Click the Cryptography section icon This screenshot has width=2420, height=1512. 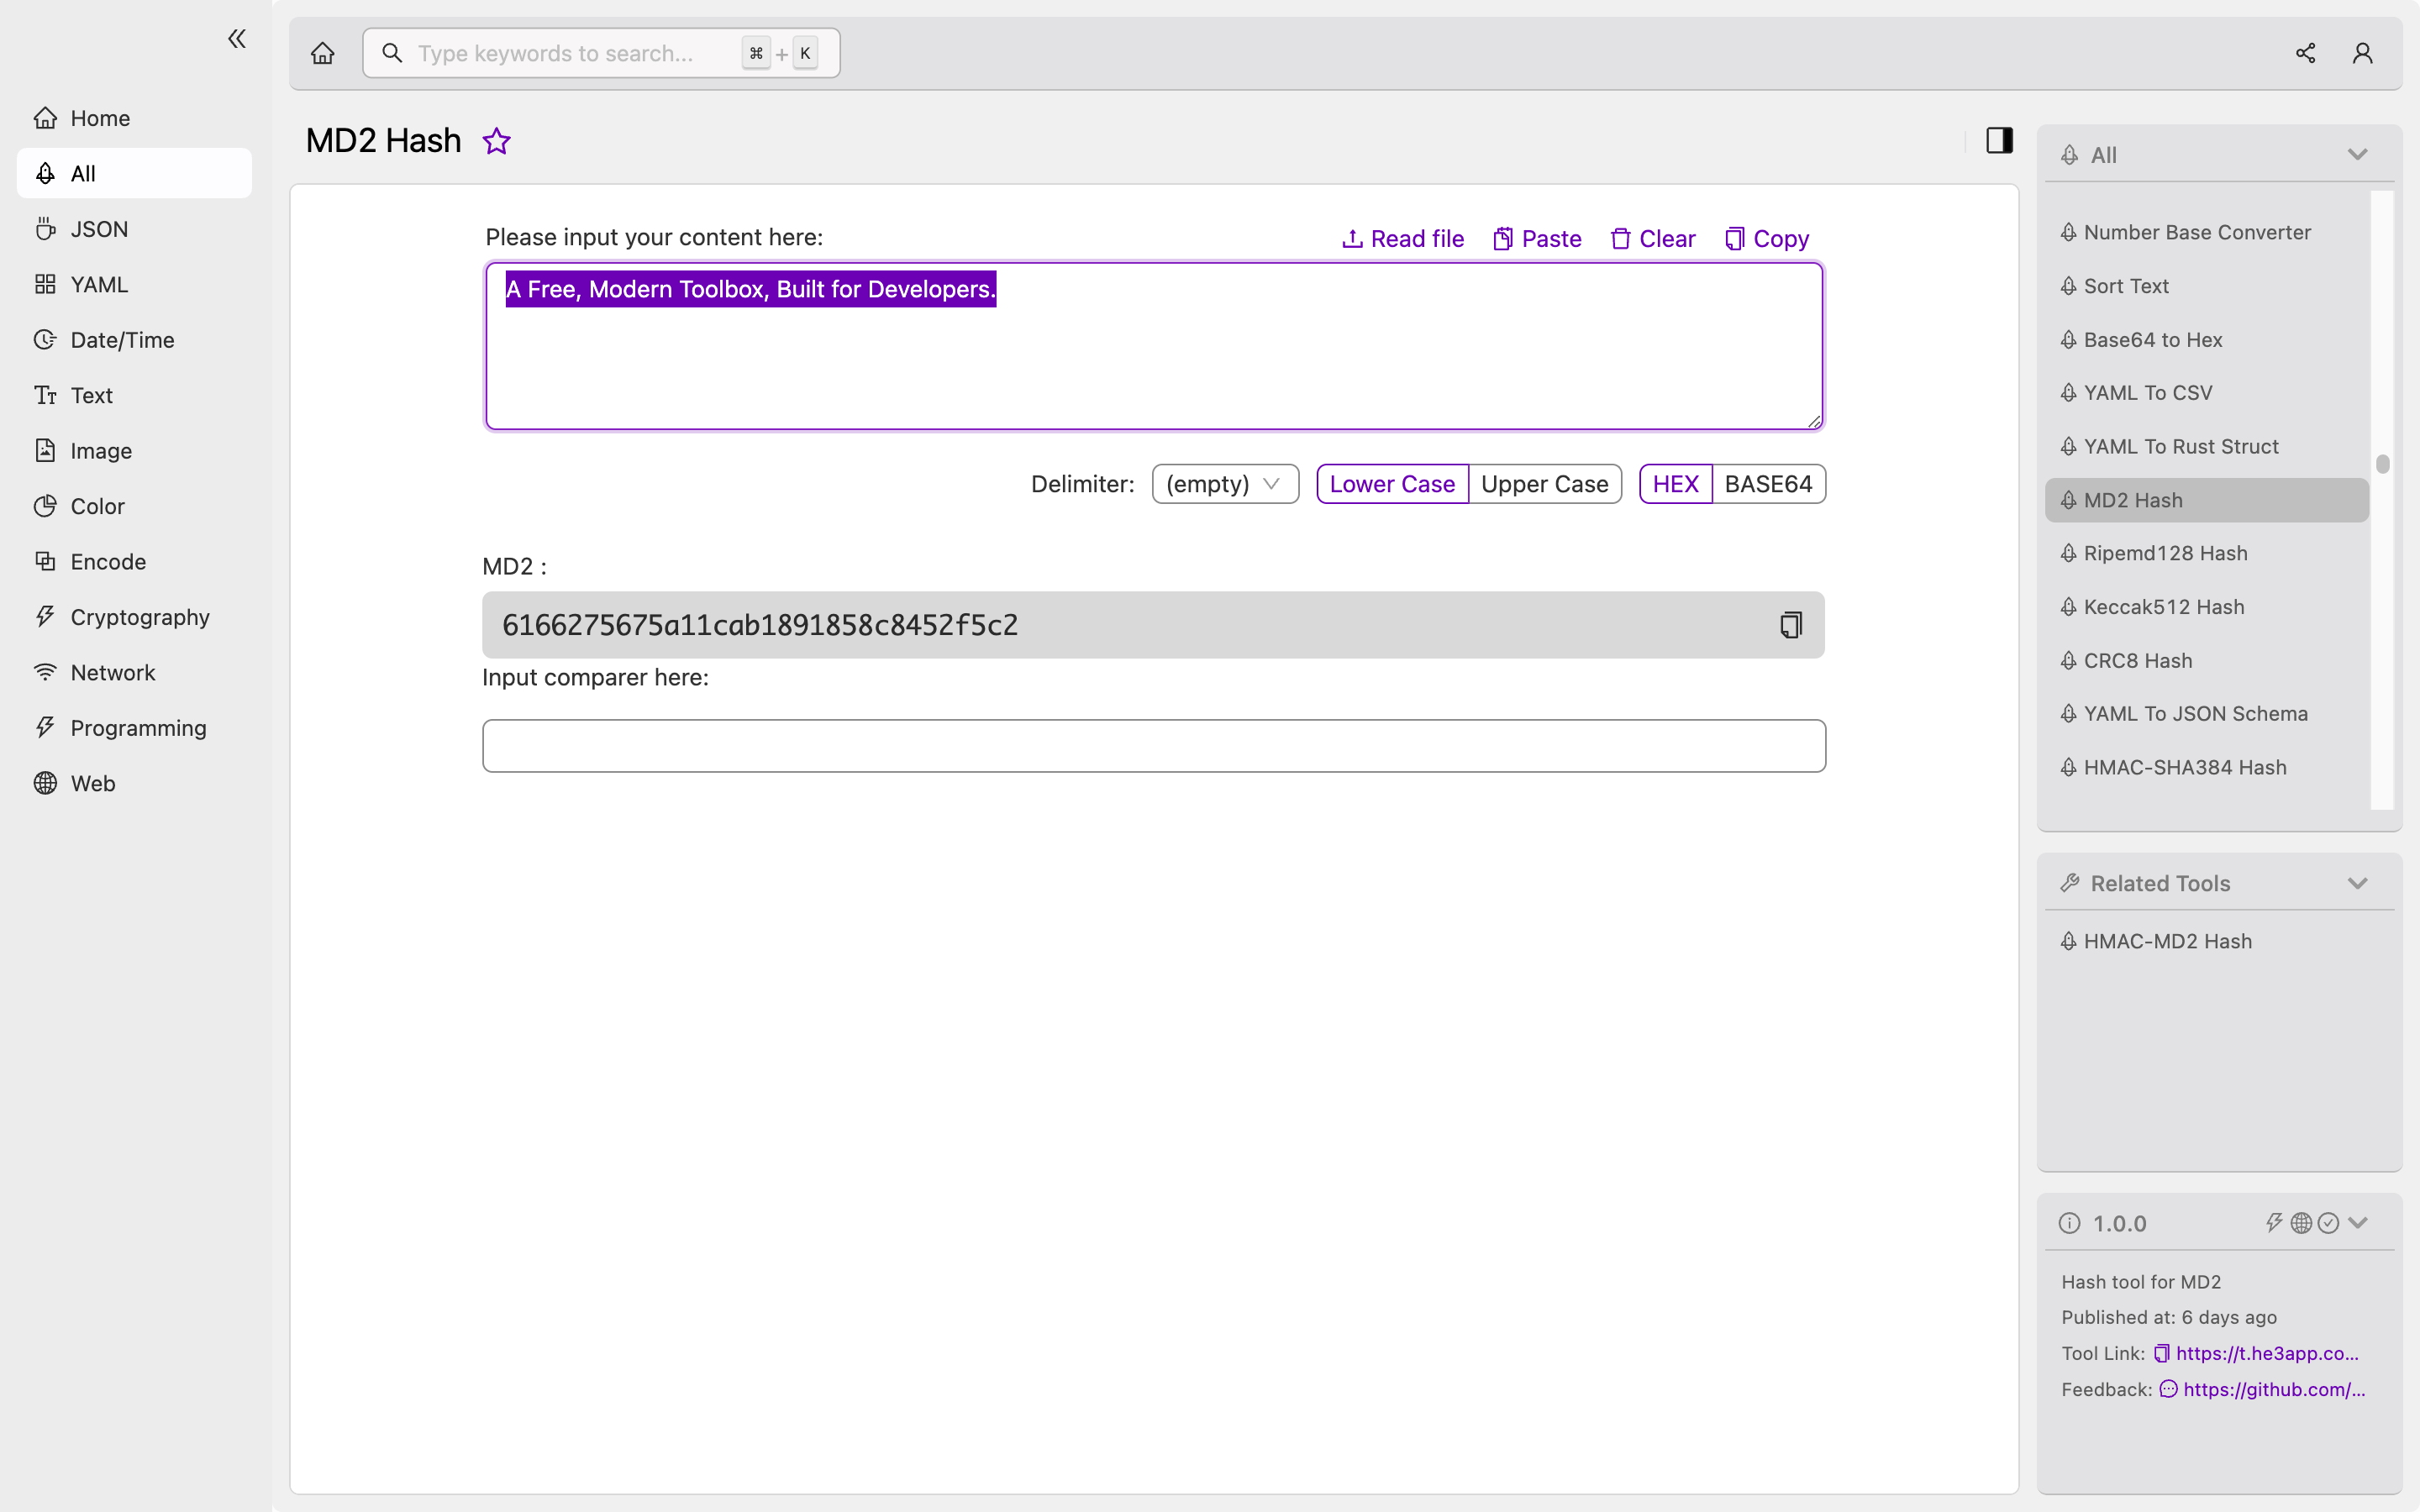45,617
